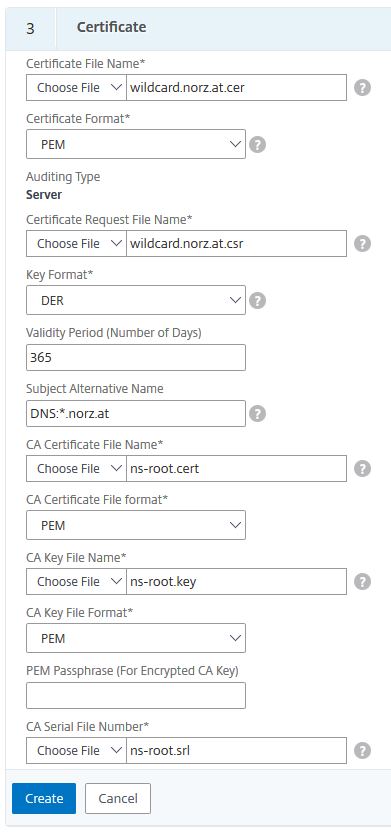The height and width of the screenshot is (833, 391).
Task: Click the PEM Passphrase input field
Action: click(136, 695)
